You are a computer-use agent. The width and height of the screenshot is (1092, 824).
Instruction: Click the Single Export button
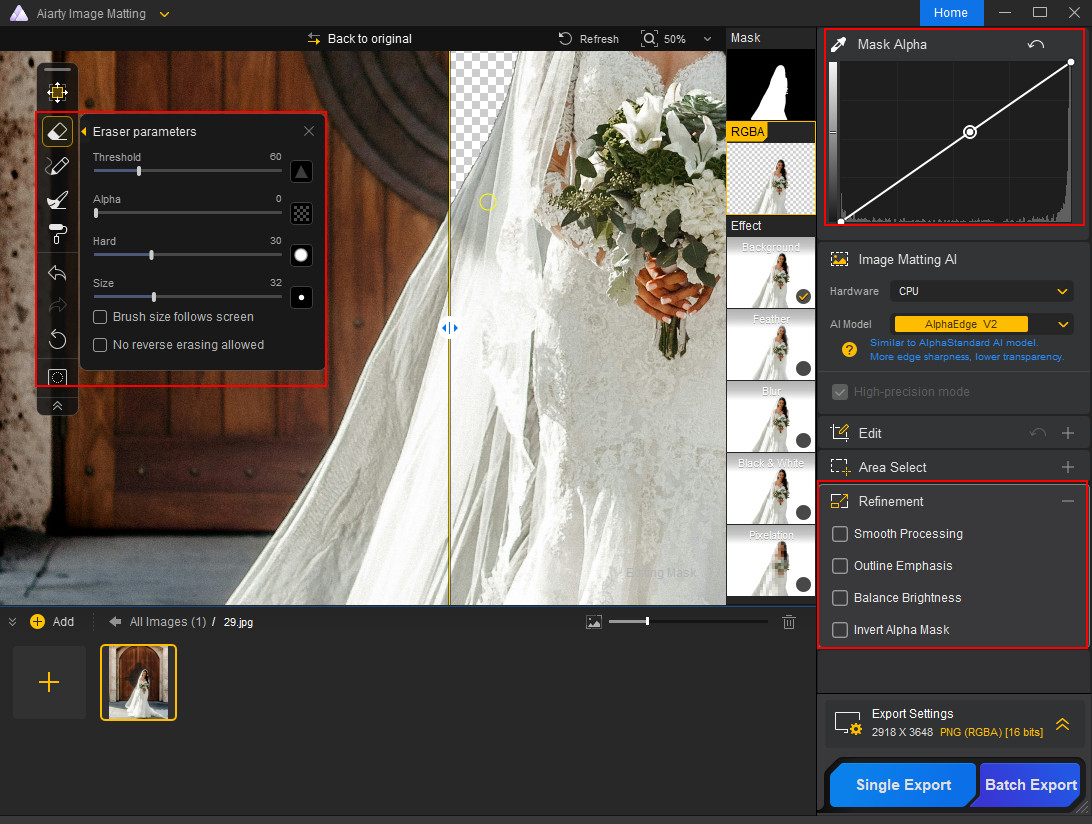click(903, 785)
